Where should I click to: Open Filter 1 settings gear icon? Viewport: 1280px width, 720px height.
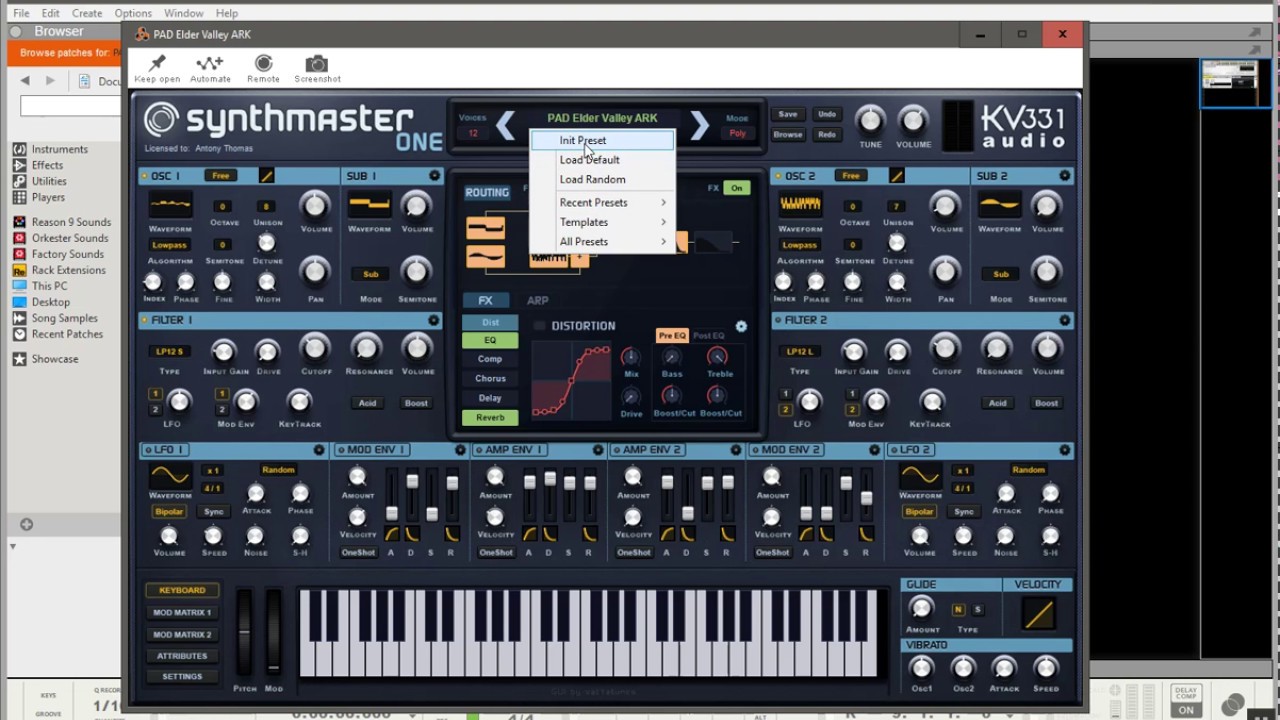tap(434, 320)
